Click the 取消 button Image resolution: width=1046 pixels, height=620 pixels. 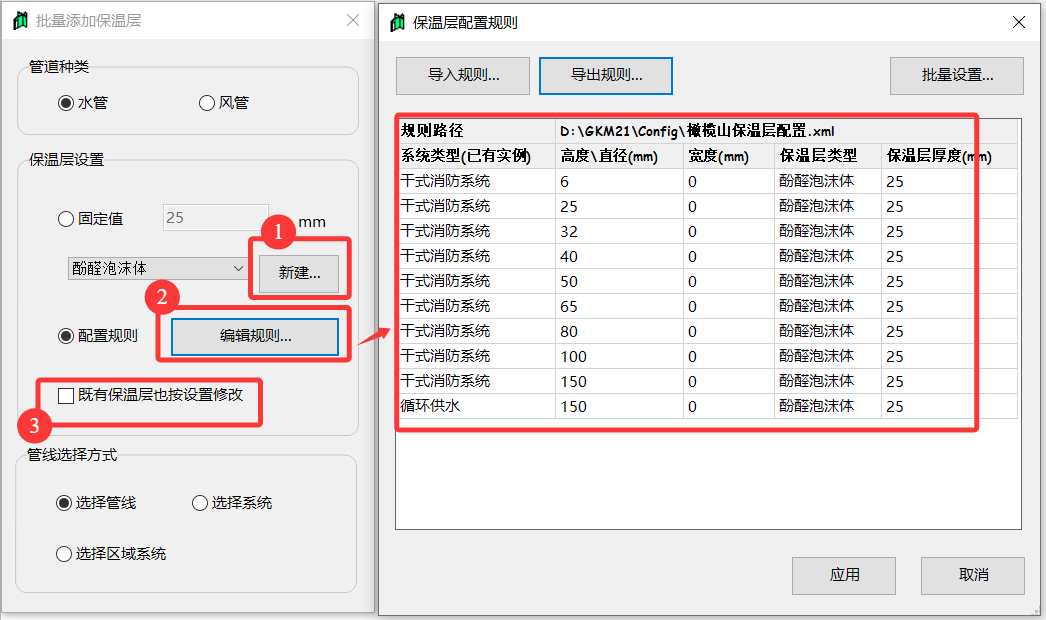point(973,575)
